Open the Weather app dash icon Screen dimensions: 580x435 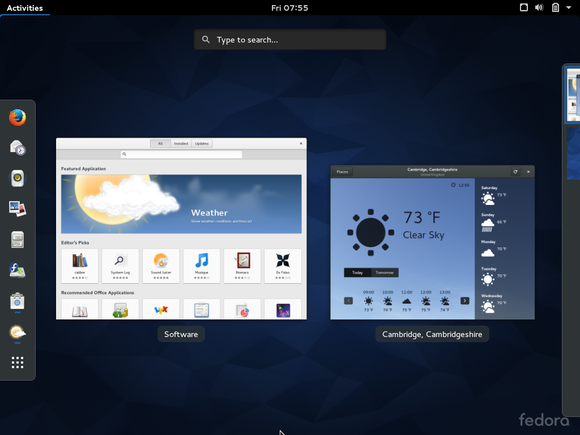(17, 332)
